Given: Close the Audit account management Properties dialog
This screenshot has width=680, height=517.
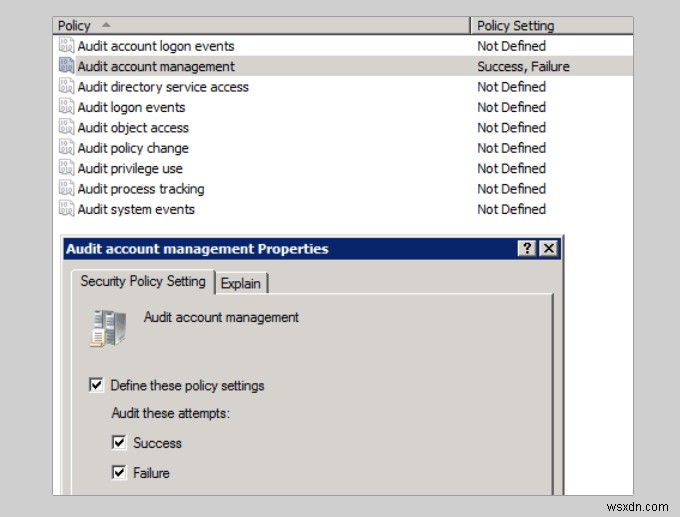Looking at the screenshot, I should 549,249.
